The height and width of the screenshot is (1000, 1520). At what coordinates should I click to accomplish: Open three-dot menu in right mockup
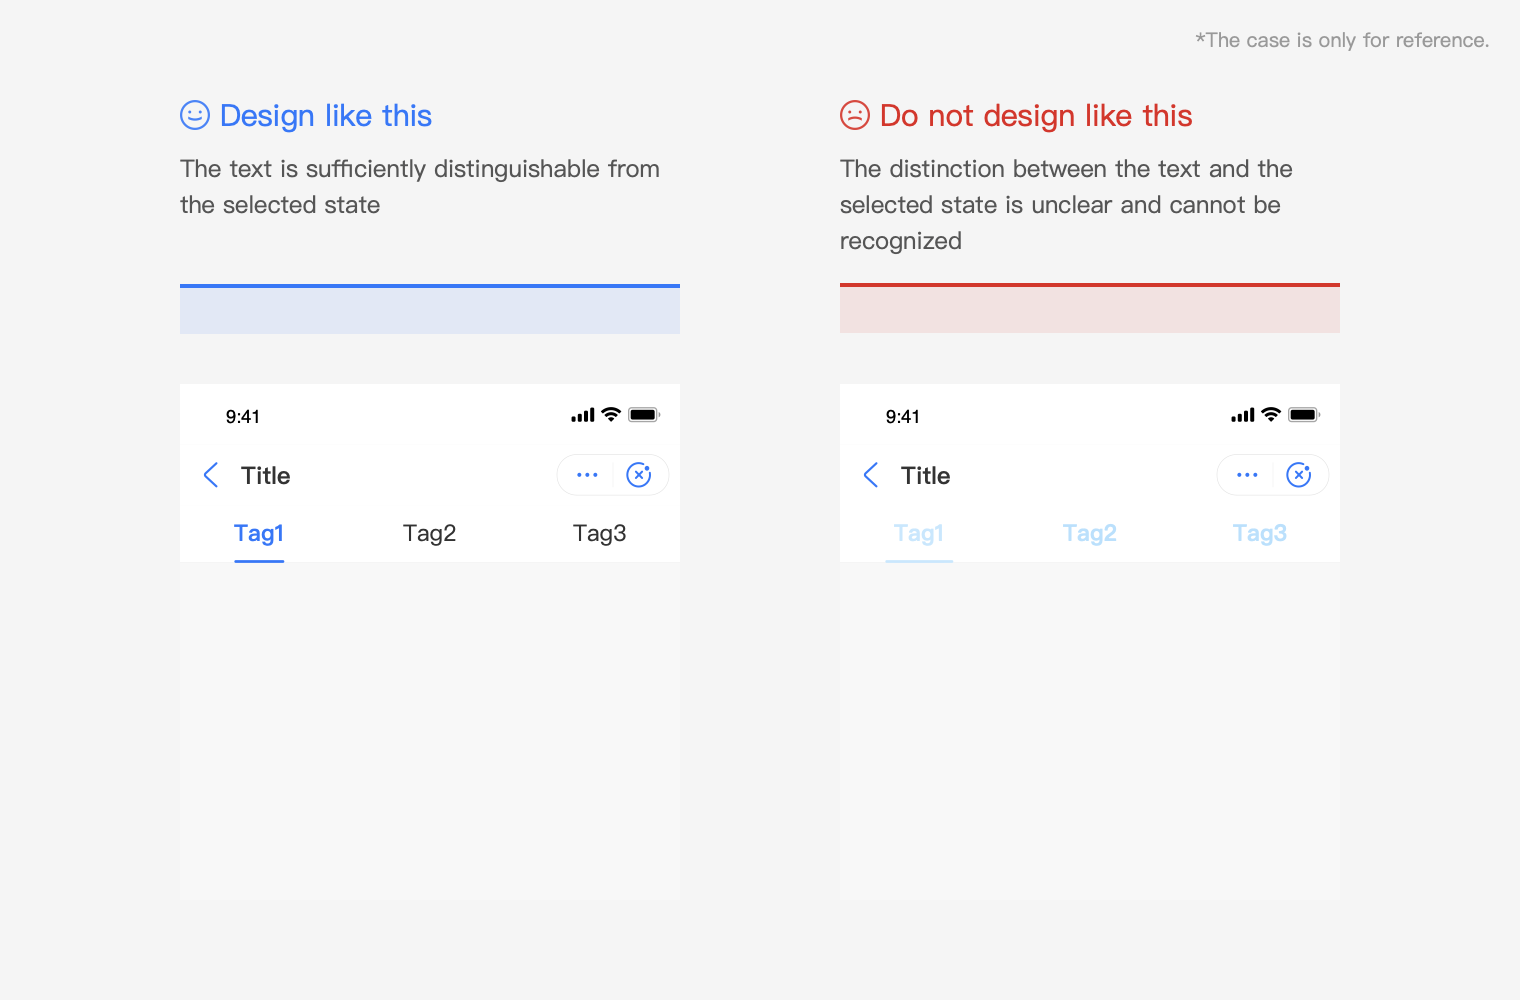coord(1247,475)
